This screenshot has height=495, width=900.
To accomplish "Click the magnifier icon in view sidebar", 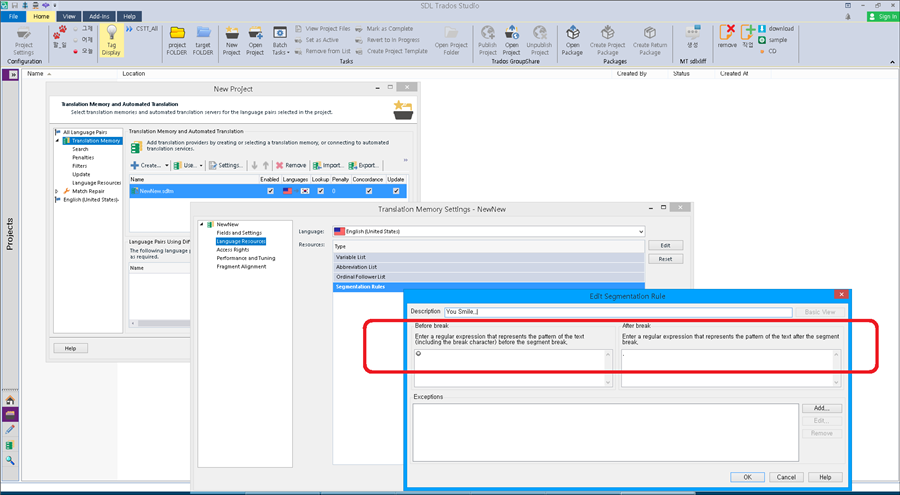I will tap(10, 460).
